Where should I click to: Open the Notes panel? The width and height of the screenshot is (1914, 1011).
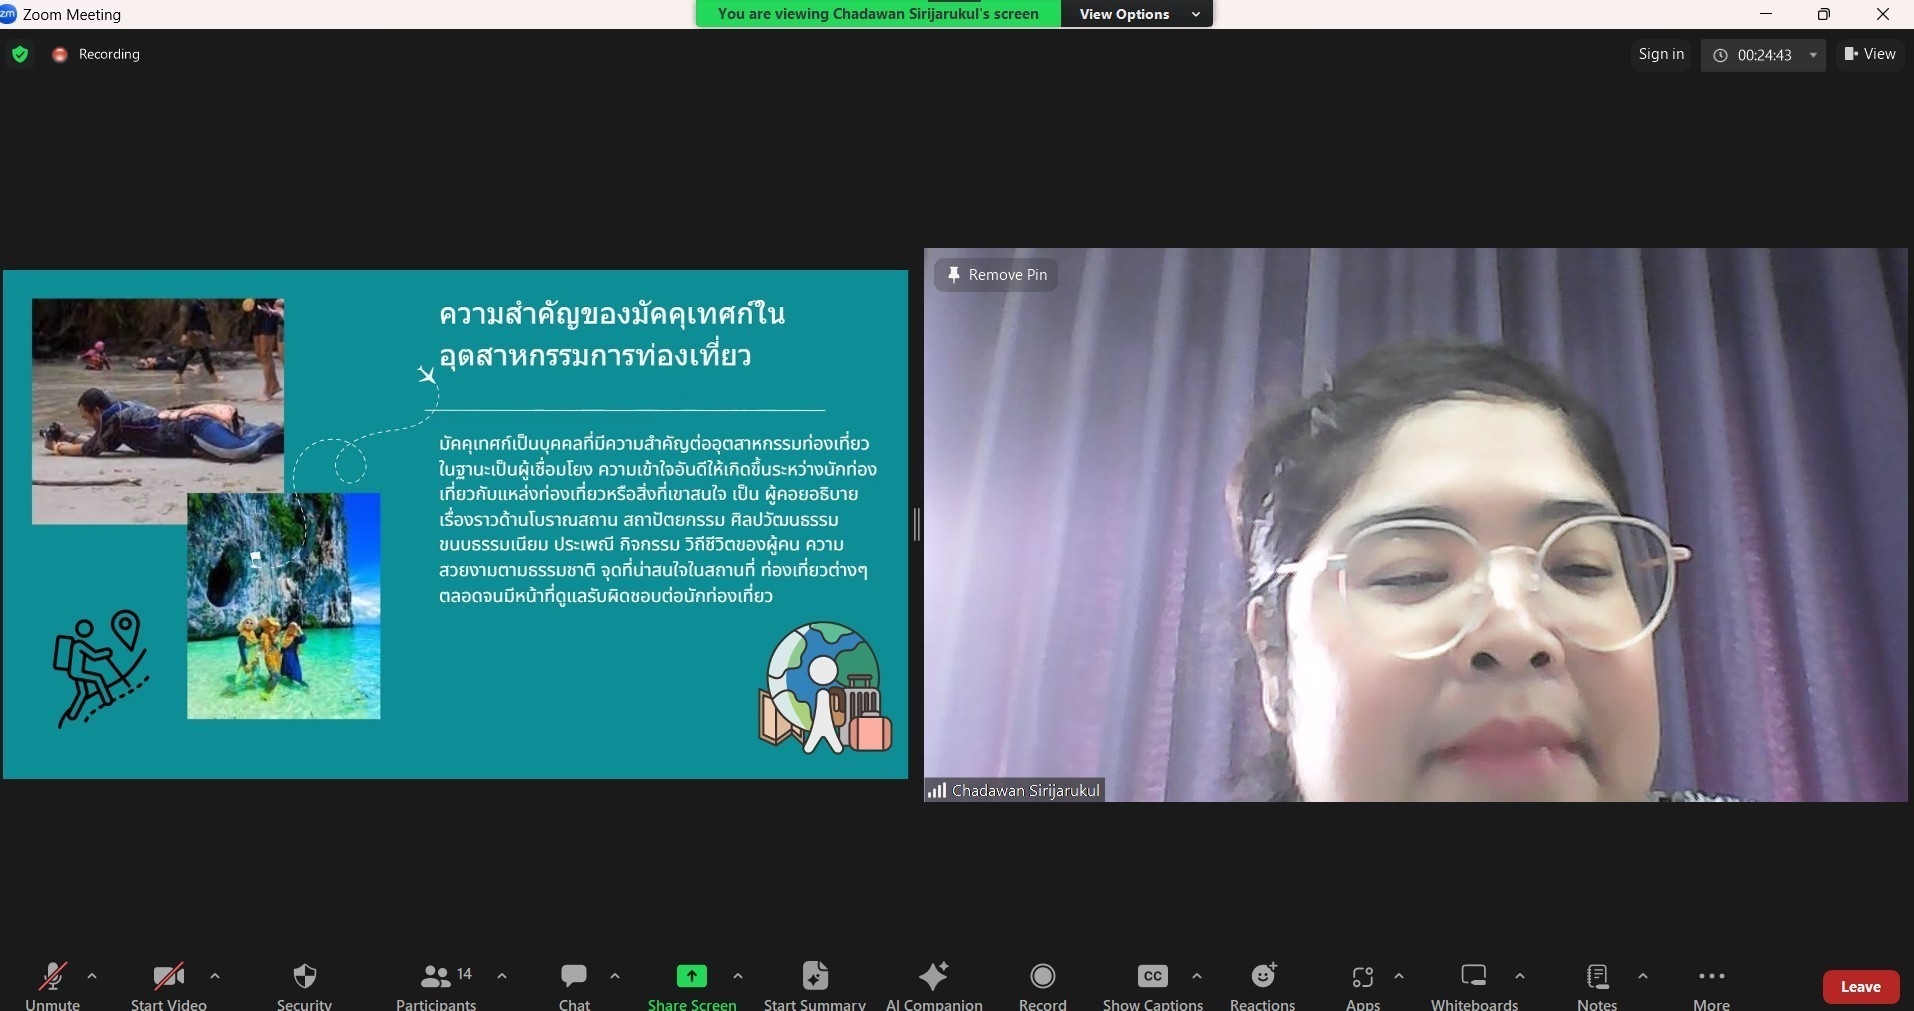coord(1597,985)
